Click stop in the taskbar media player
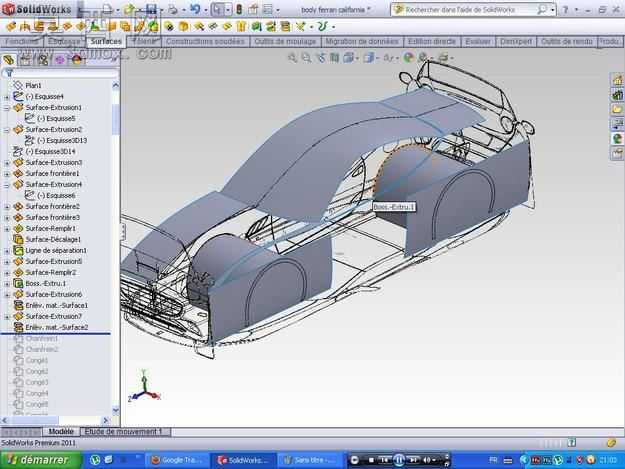Image resolution: width=625 pixels, height=469 pixels. (x=371, y=460)
